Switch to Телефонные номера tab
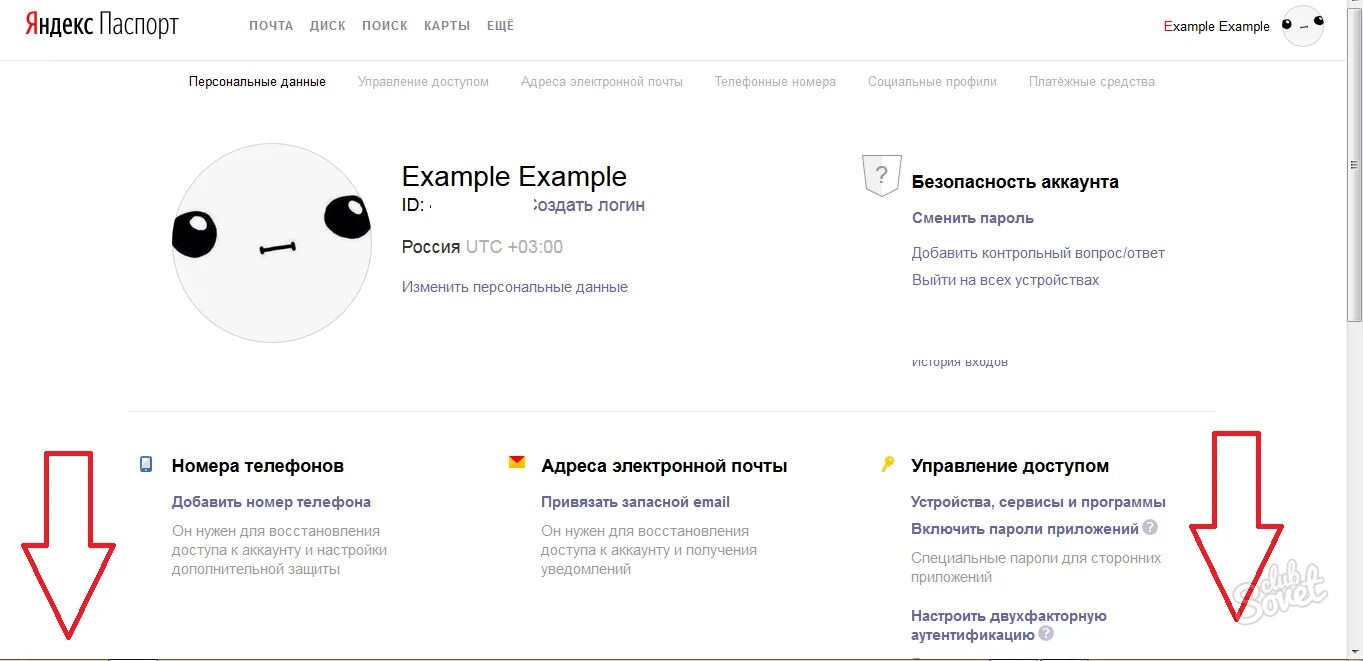Image resolution: width=1363 pixels, height=661 pixels. pos(775,82)
